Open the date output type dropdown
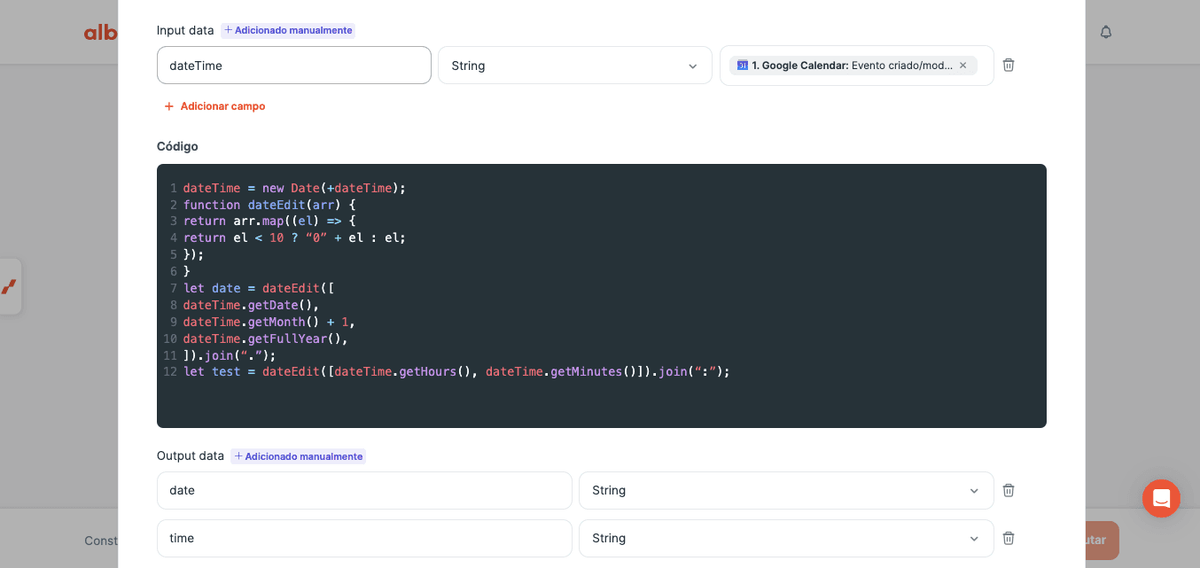Screen dimensions: 1200x568 click(x=786, y=490)
